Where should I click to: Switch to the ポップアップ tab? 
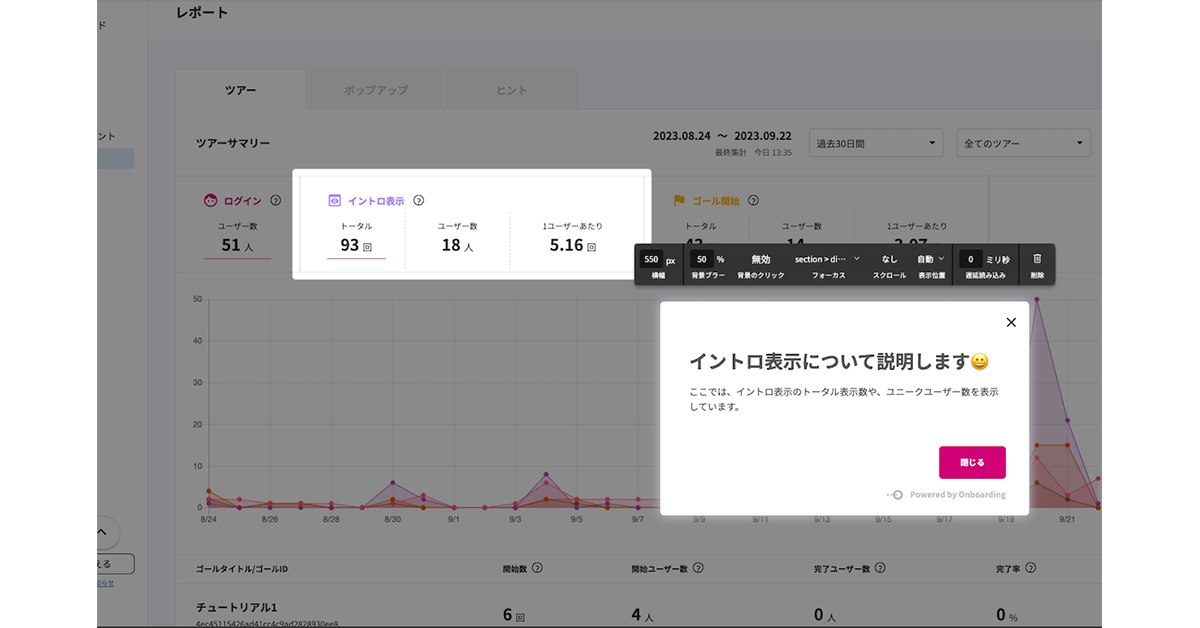[376, 89]
